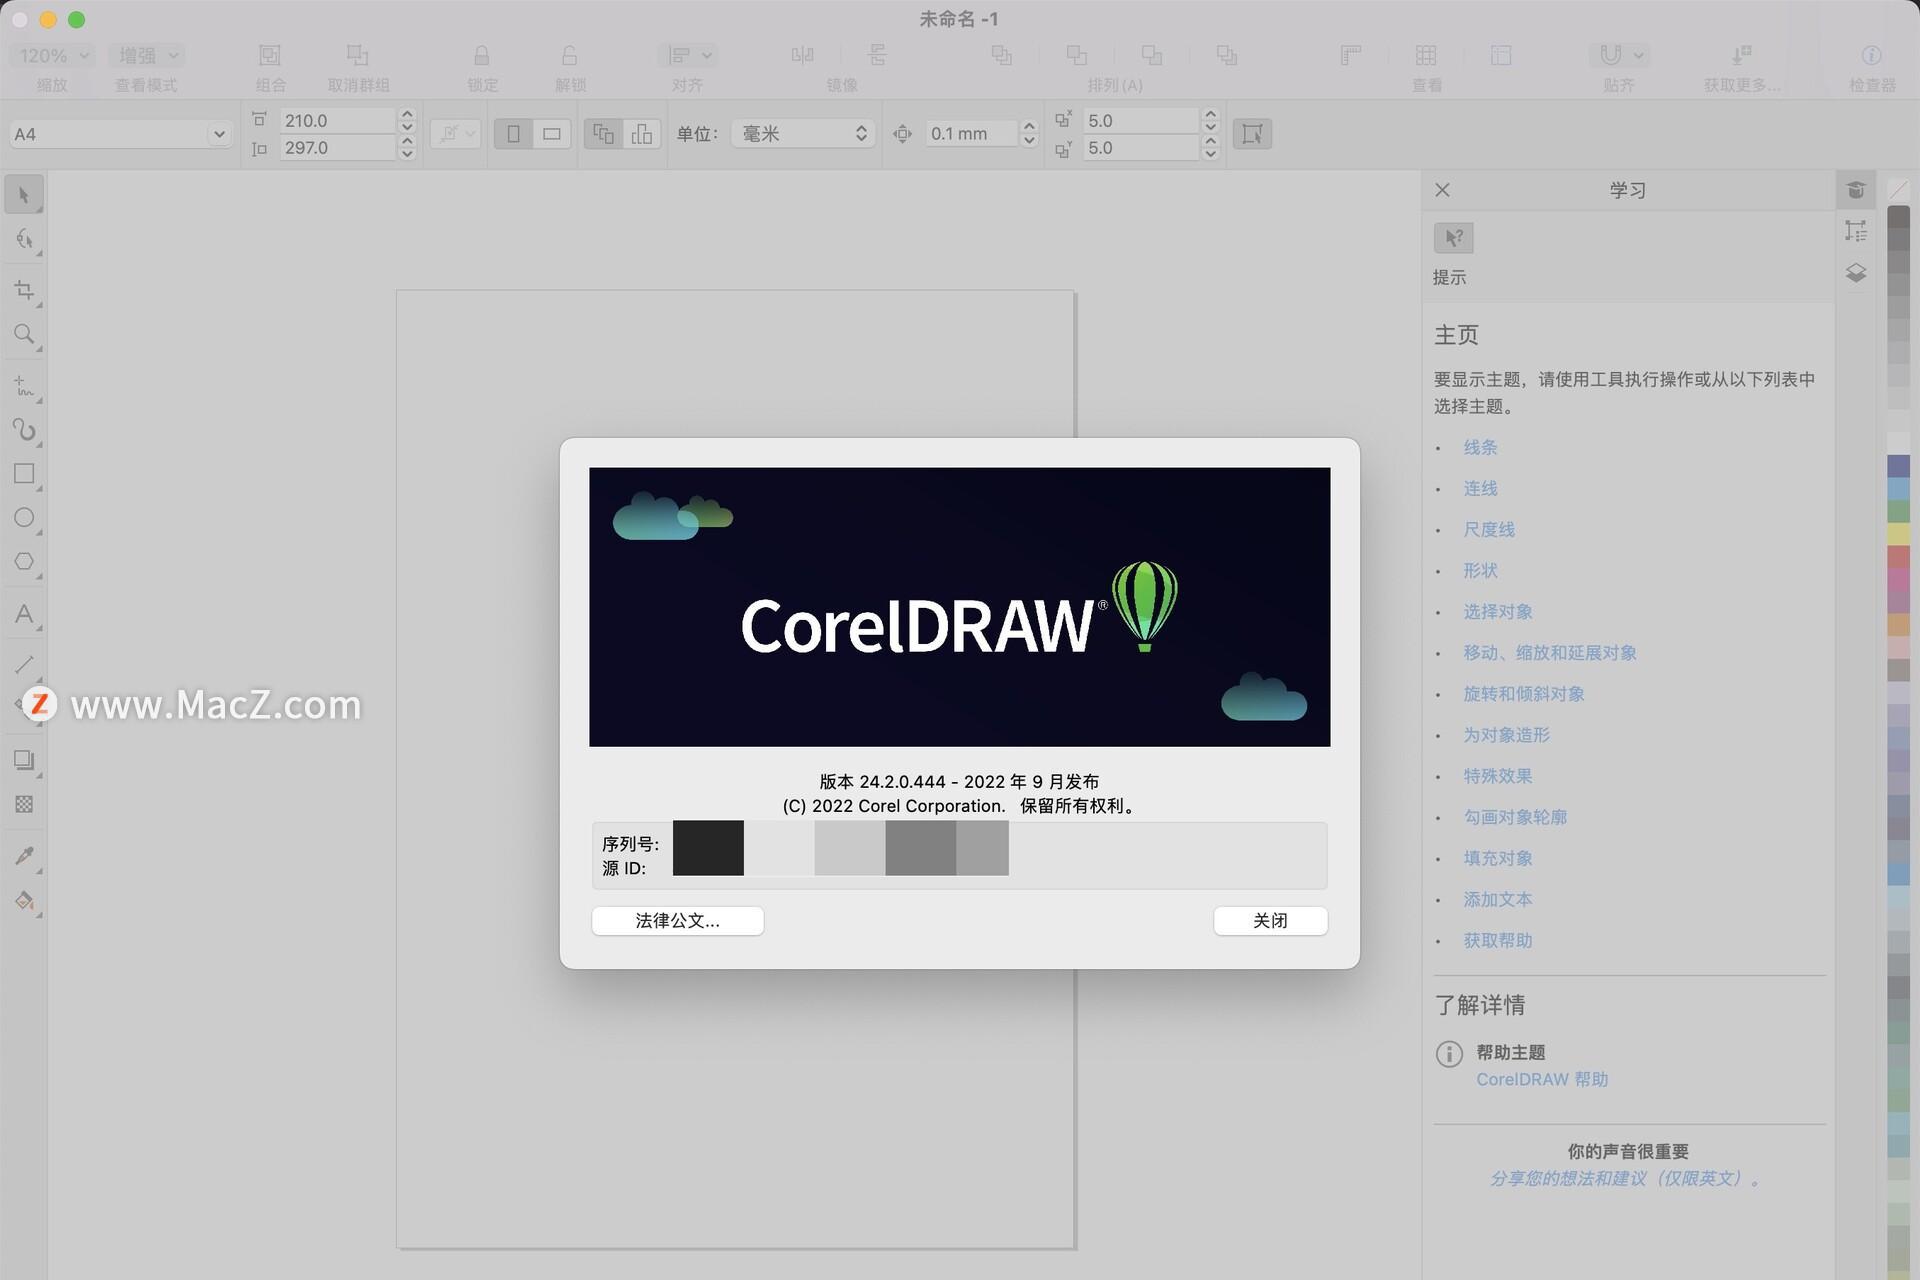The width and height of the screenshot is (1920, 1280).
Task: Open the Properties docker tab icon
Action: (x=1856, y=231)
